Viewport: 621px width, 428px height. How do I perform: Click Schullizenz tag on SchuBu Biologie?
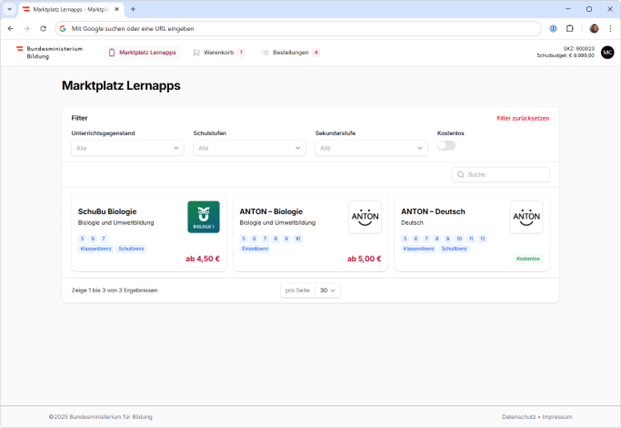click(131, 249)
